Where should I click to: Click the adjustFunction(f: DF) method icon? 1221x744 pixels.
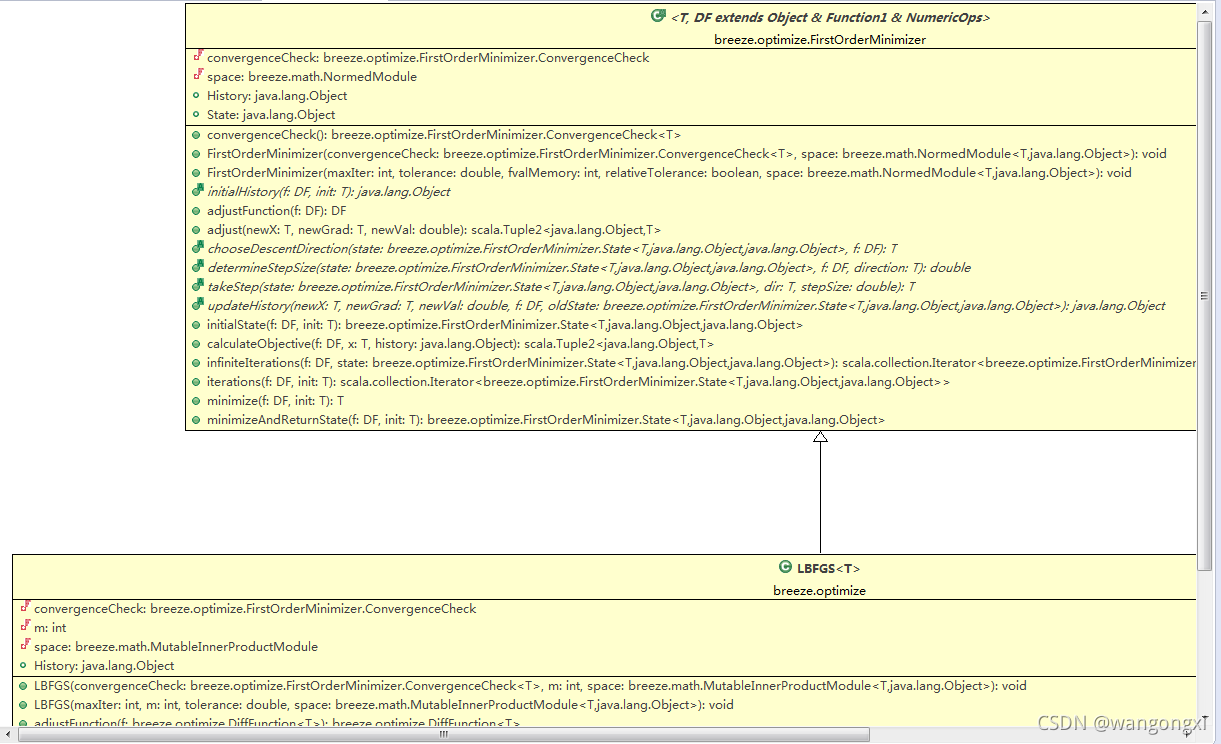[x=197, y=211]
